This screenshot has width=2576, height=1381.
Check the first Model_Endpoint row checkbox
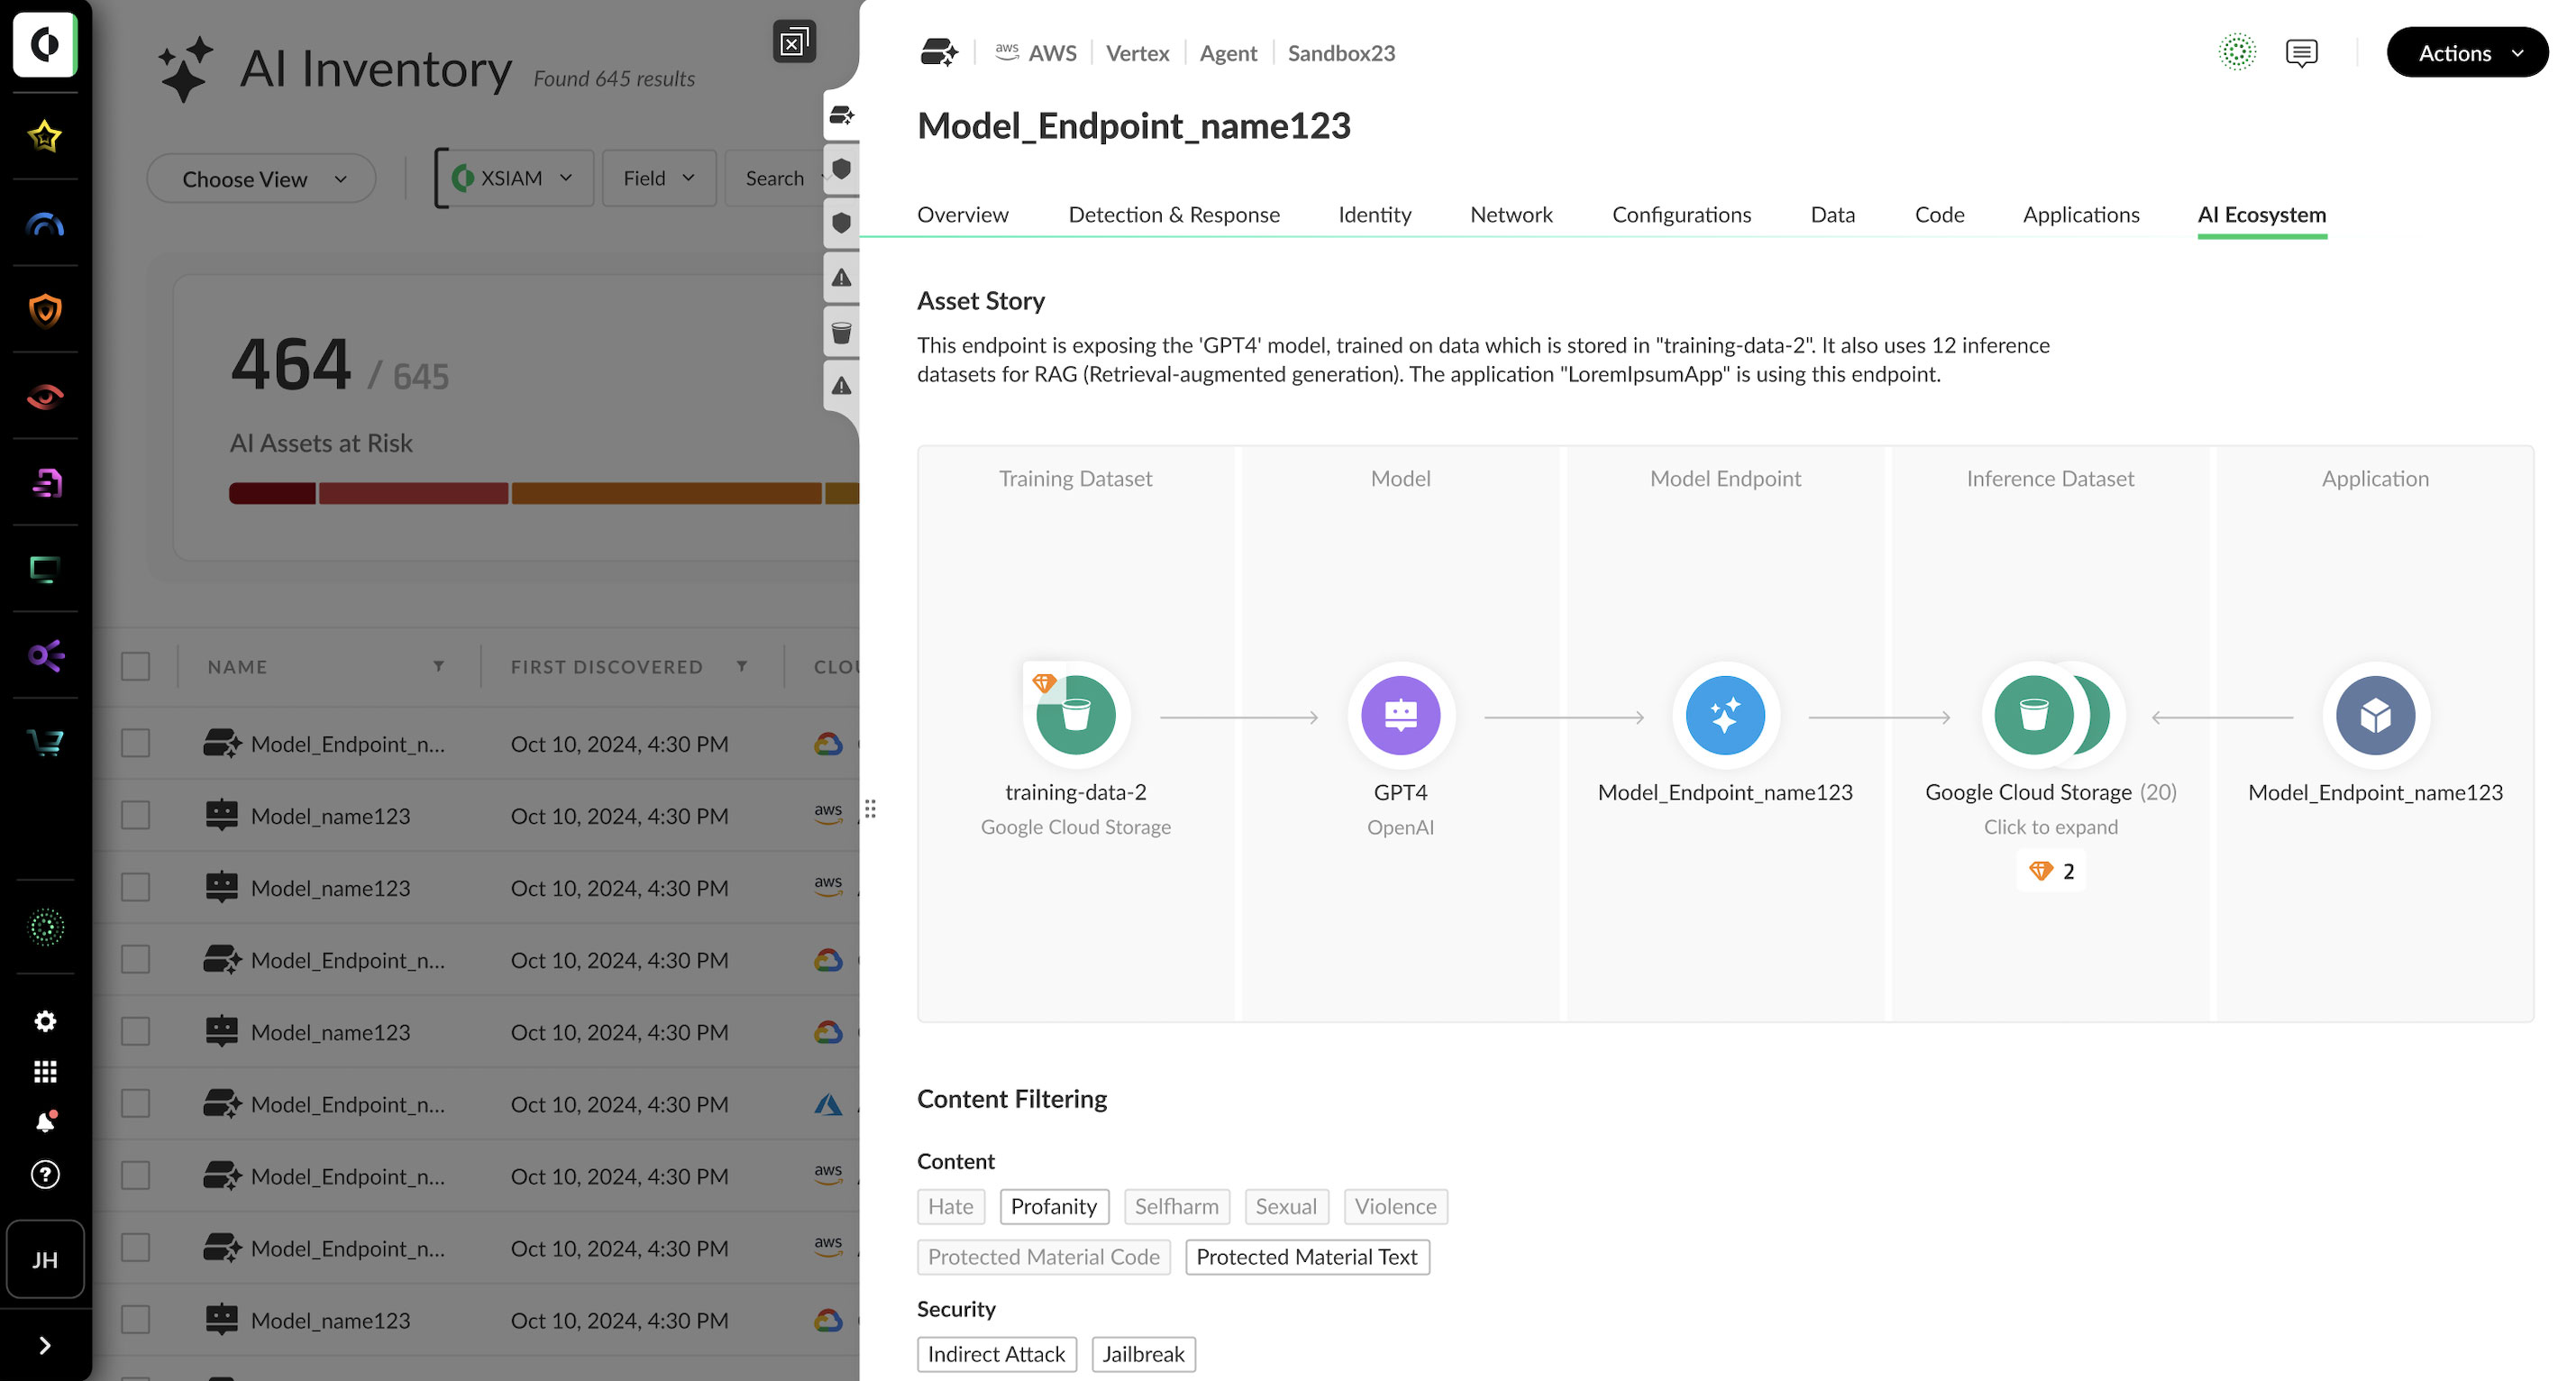(135, 743)
